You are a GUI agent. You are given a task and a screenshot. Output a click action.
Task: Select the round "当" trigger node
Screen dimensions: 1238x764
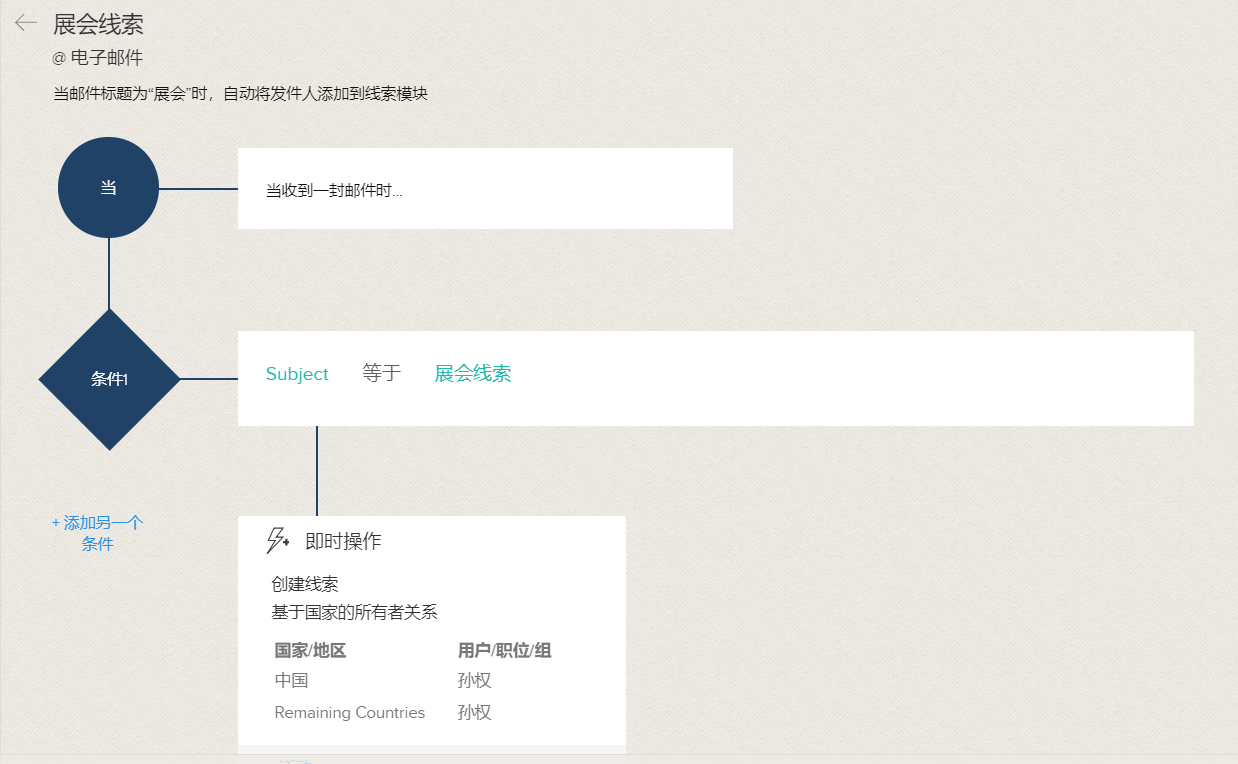pos(108,188)
